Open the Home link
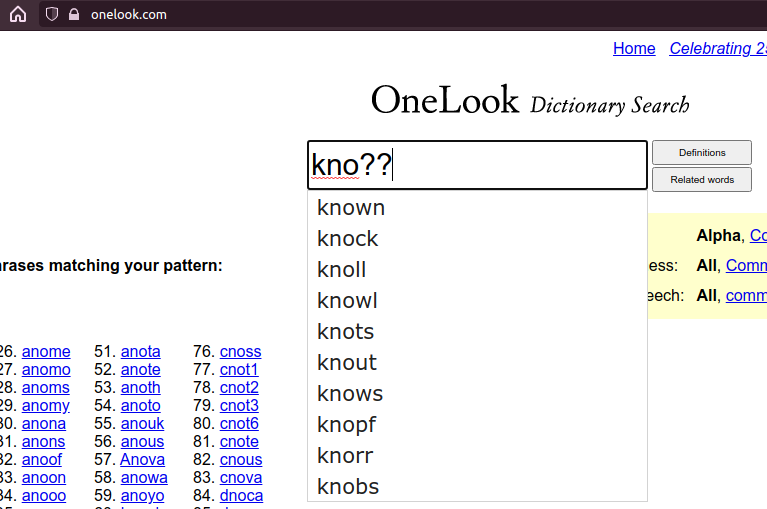The width and height of the screenshot is (767, 509). (x=634, y=48)
